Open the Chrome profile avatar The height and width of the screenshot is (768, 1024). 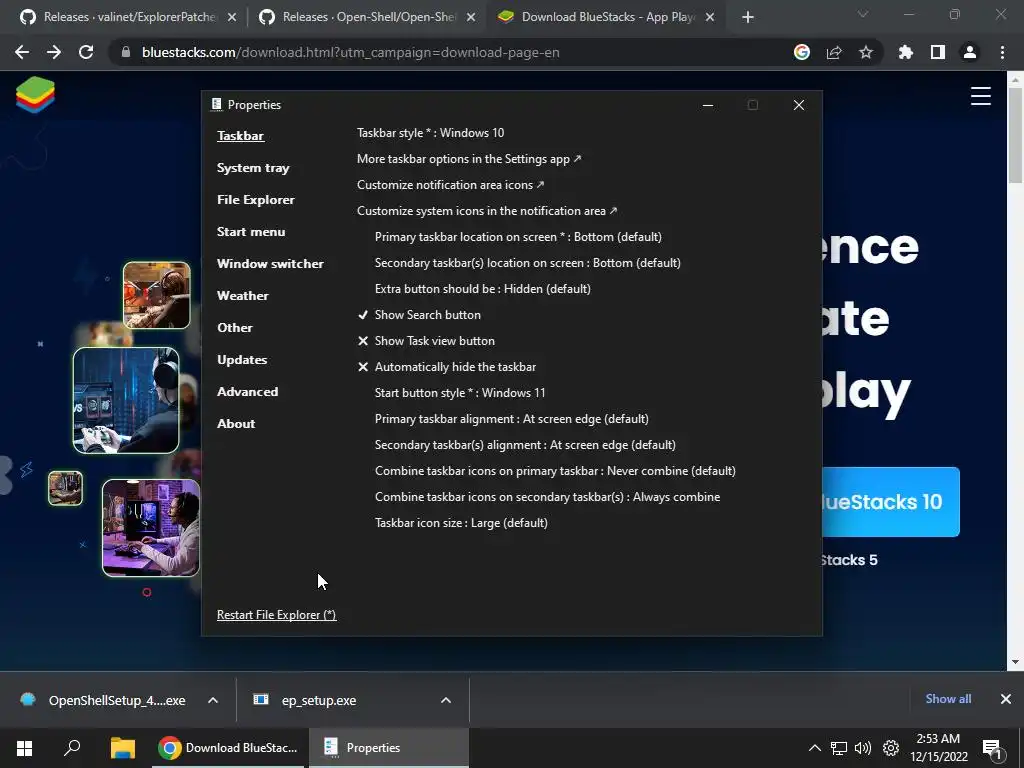[x=970, y=52]
